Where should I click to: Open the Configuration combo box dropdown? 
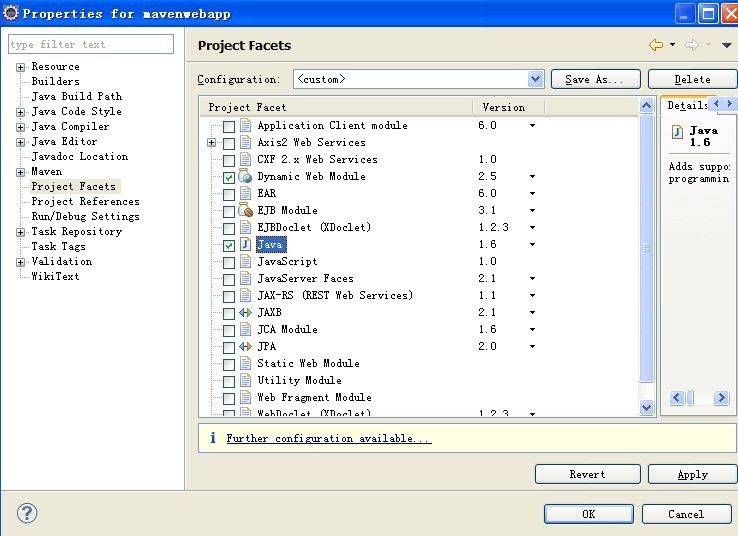coord(535,79)
